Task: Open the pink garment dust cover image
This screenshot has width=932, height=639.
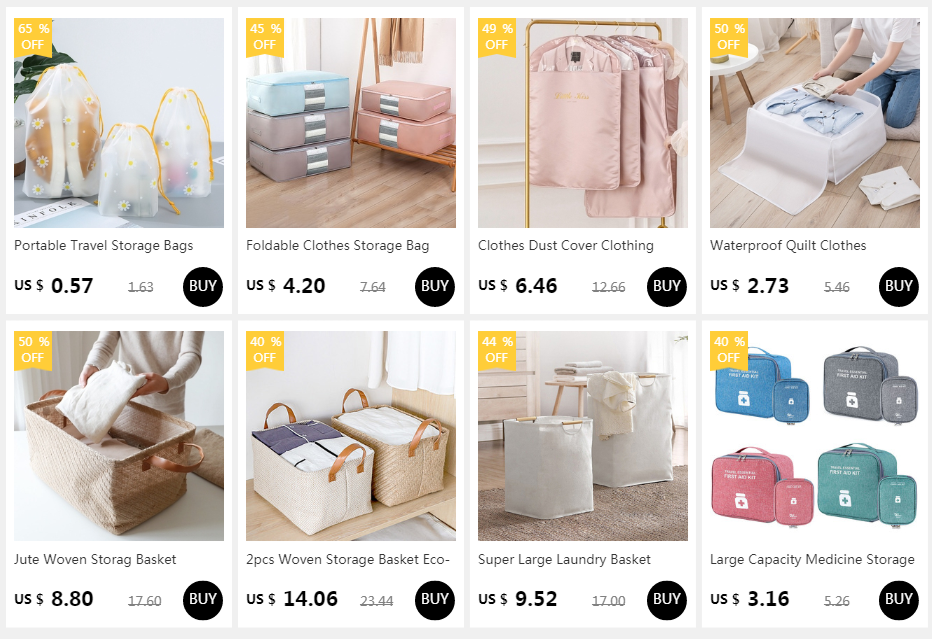Action: point(582,122)
